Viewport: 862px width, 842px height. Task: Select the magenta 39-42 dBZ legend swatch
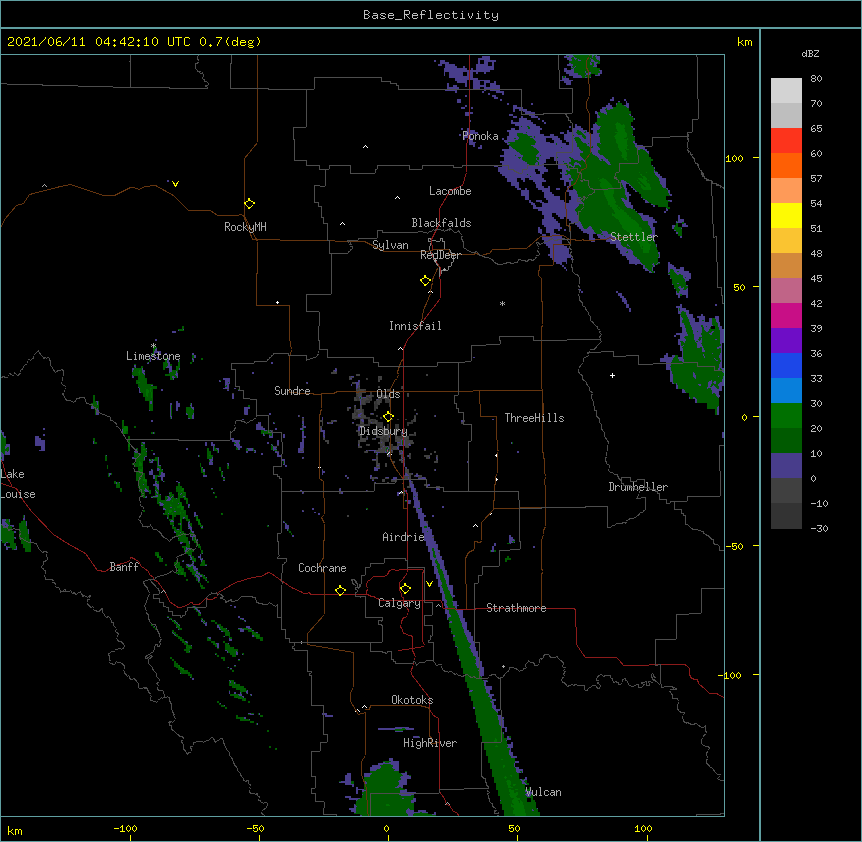[786, 315]
